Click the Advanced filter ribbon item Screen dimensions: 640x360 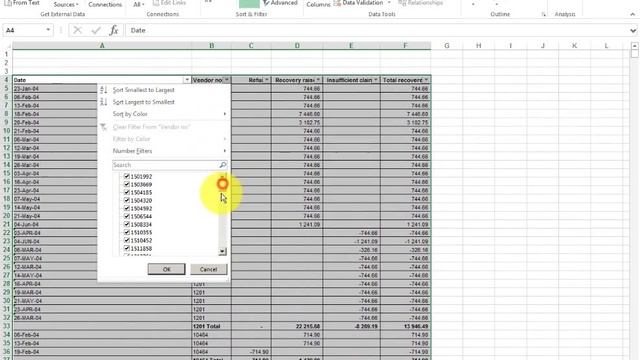tap(280, 3)
